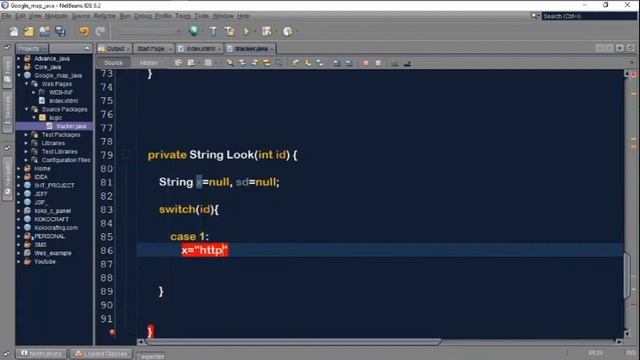640x360 pixels.
Task: Click the find previous occurrence icon
Action: point(242,63)
